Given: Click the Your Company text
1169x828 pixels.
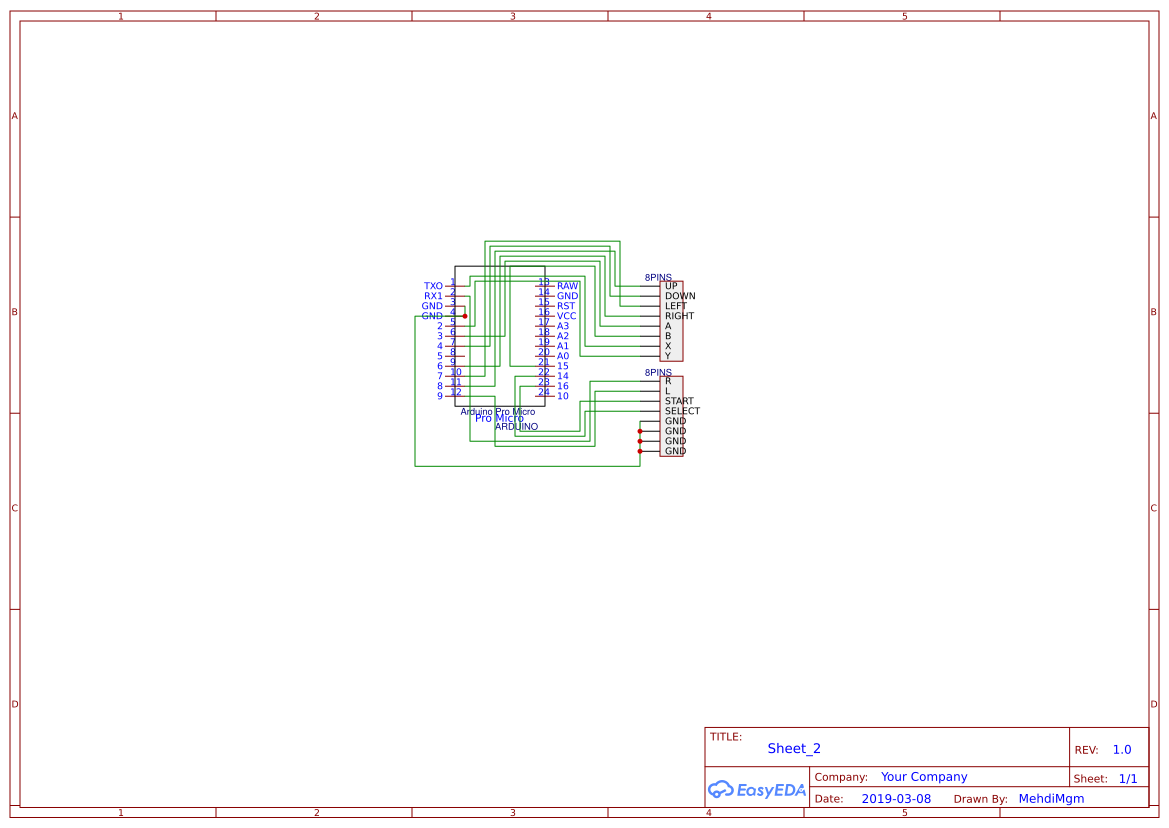Looking at the screenshot, I should point(923,776).
